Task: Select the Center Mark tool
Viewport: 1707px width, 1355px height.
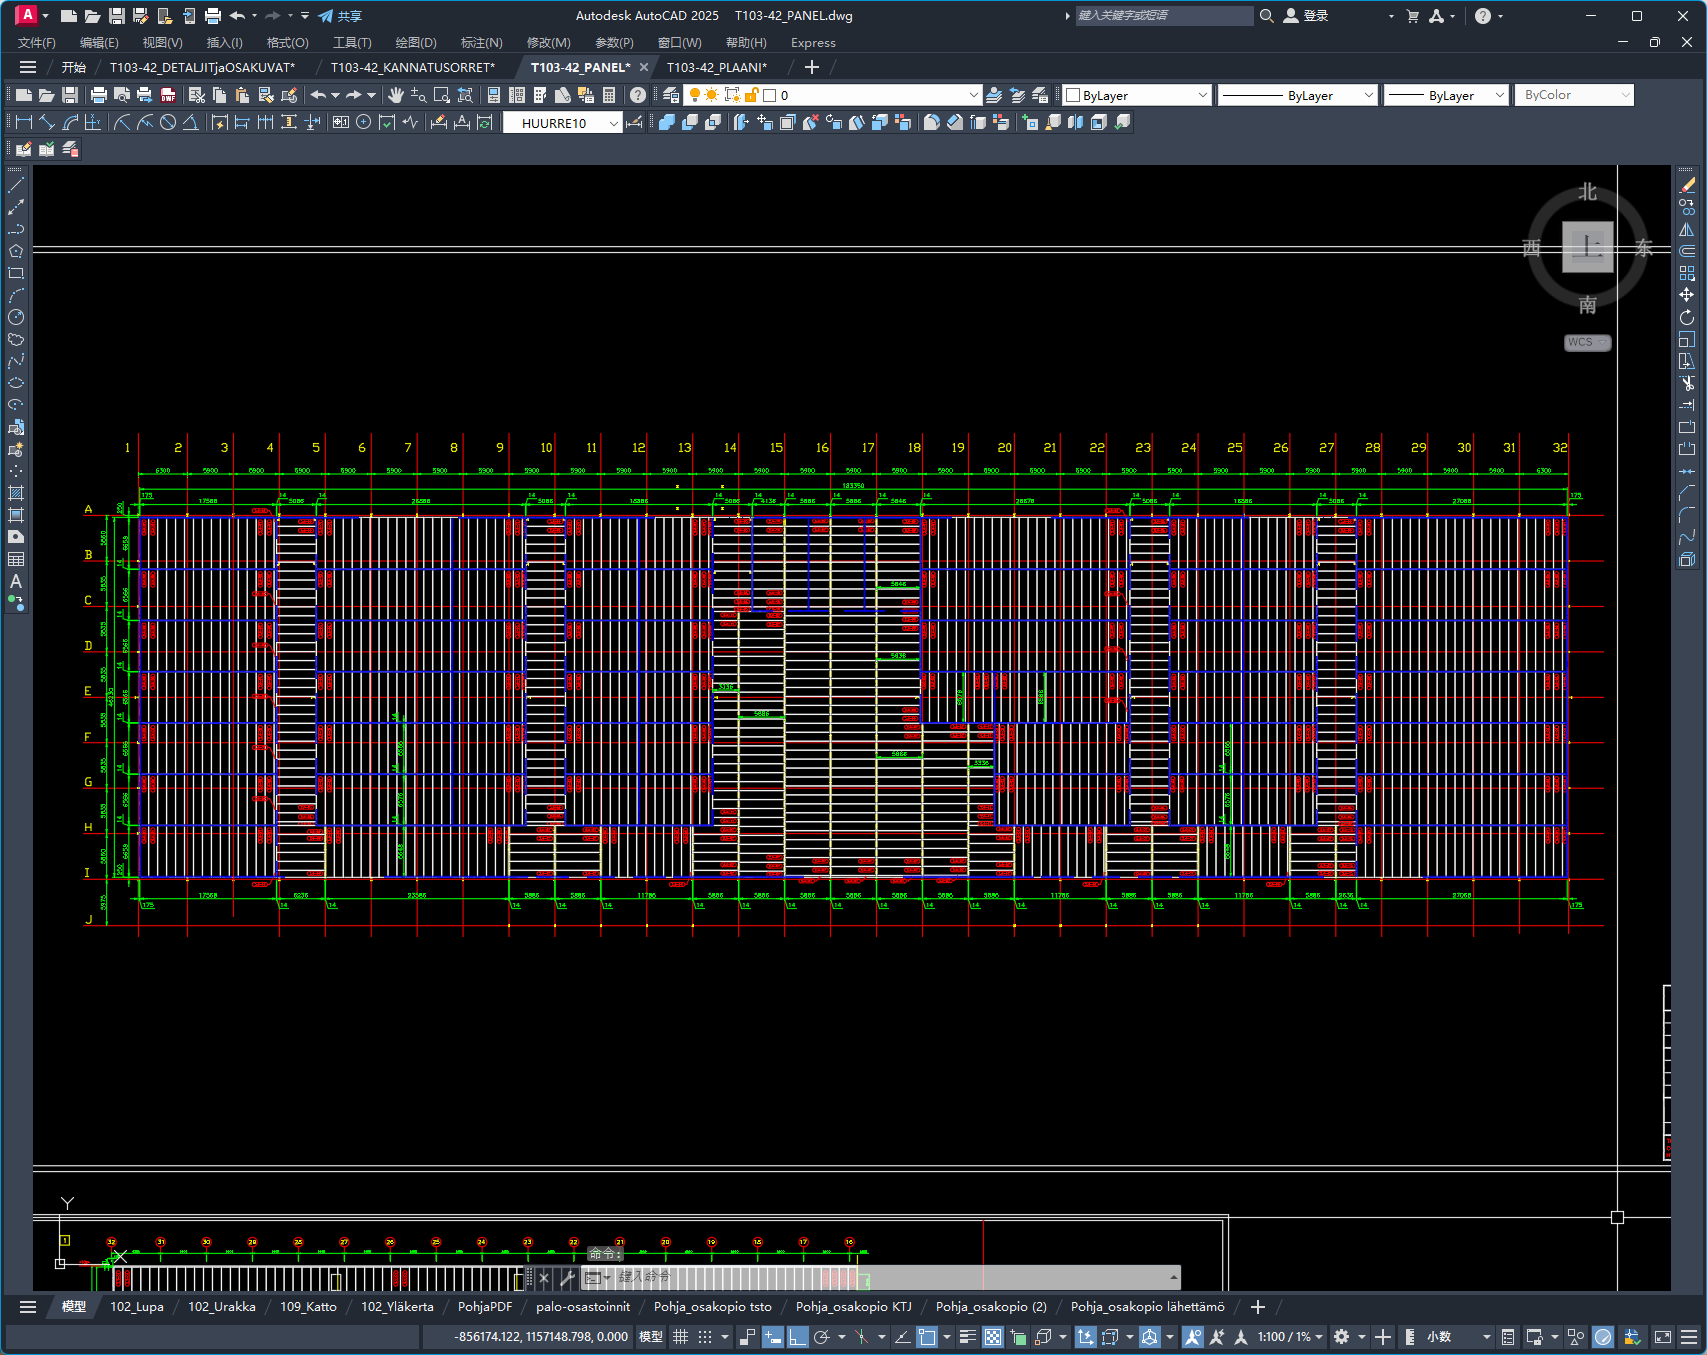Action: pyautogui.click(x=364, y=122)
